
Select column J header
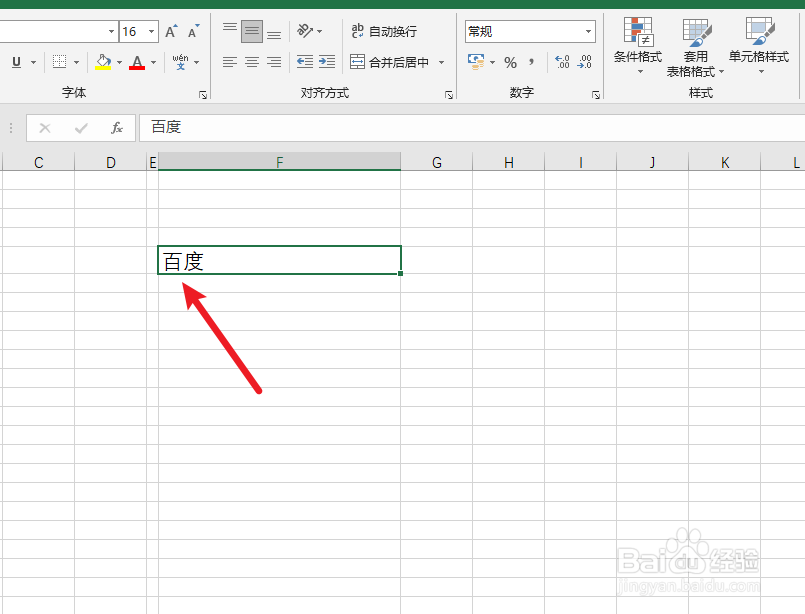point(653,162)
